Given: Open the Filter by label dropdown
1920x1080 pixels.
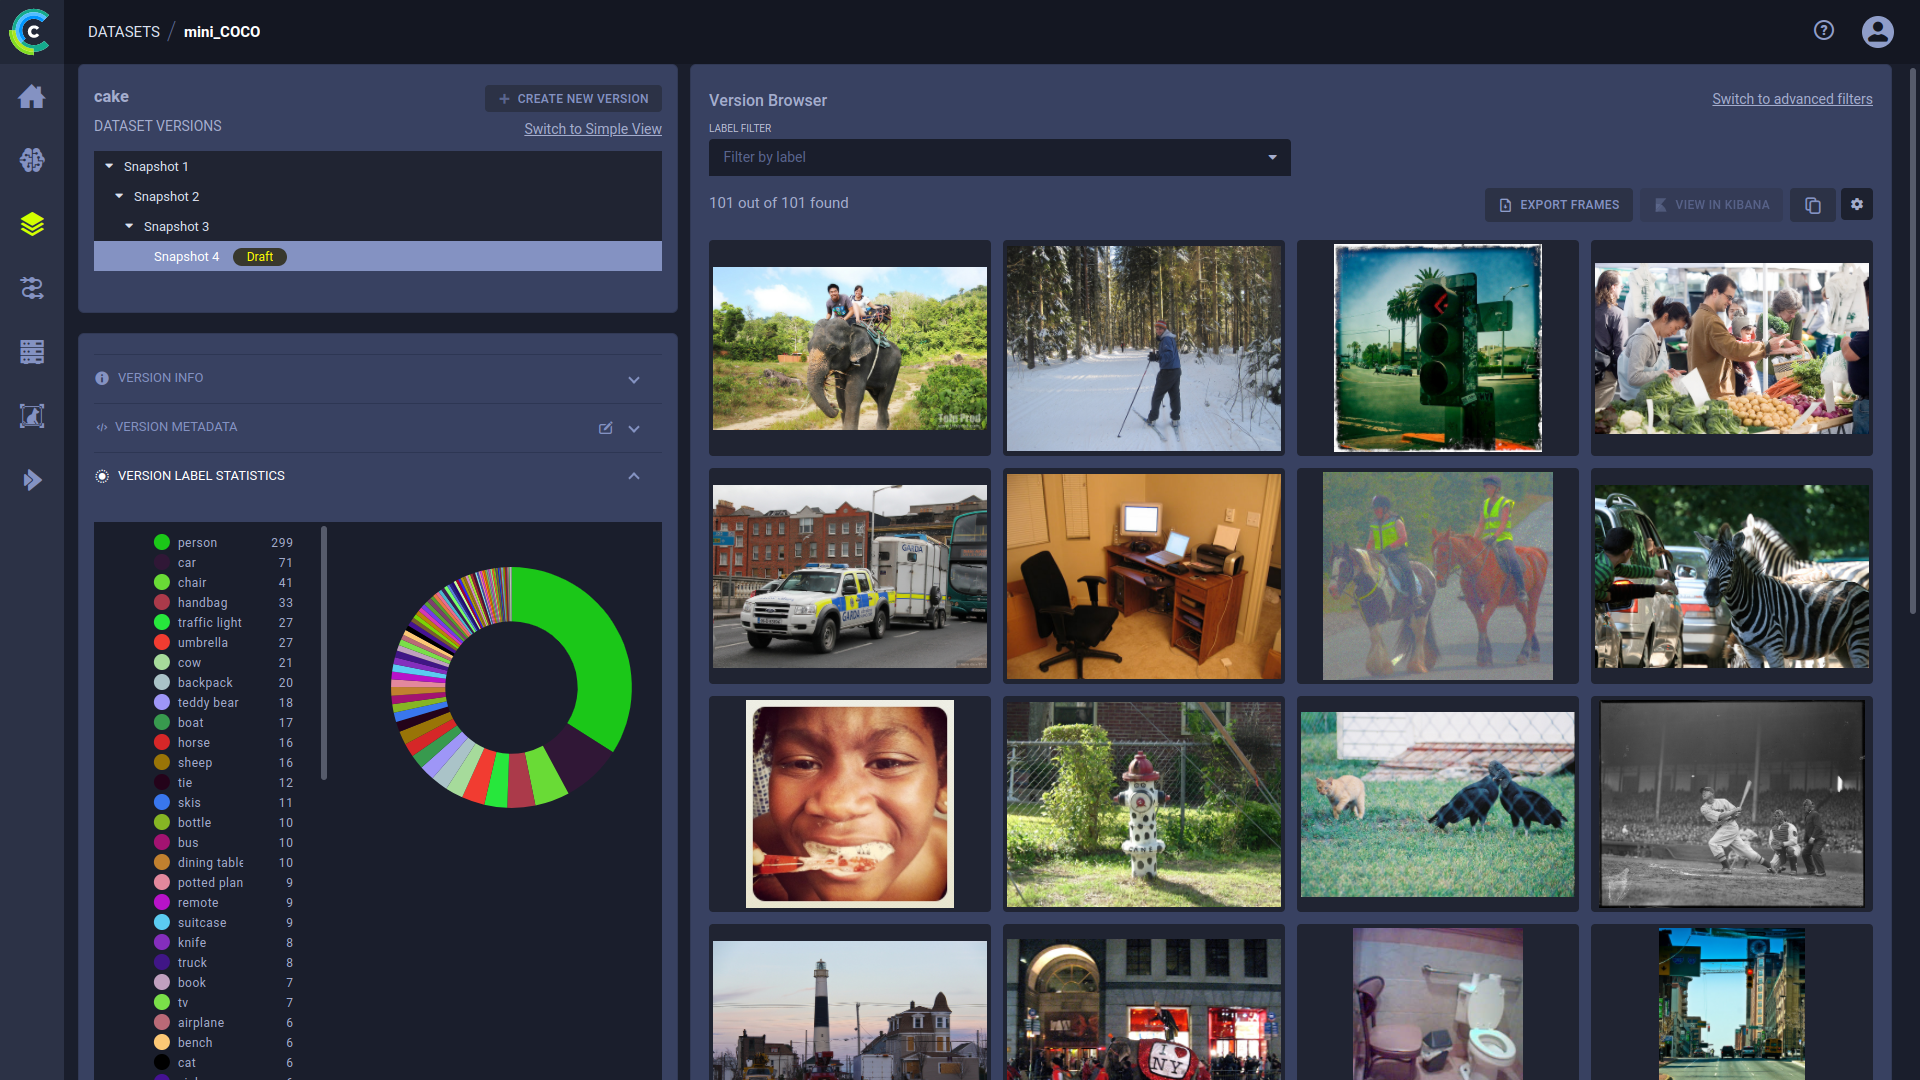Looking at the screenshot, I should click(x=1000, y=158).
